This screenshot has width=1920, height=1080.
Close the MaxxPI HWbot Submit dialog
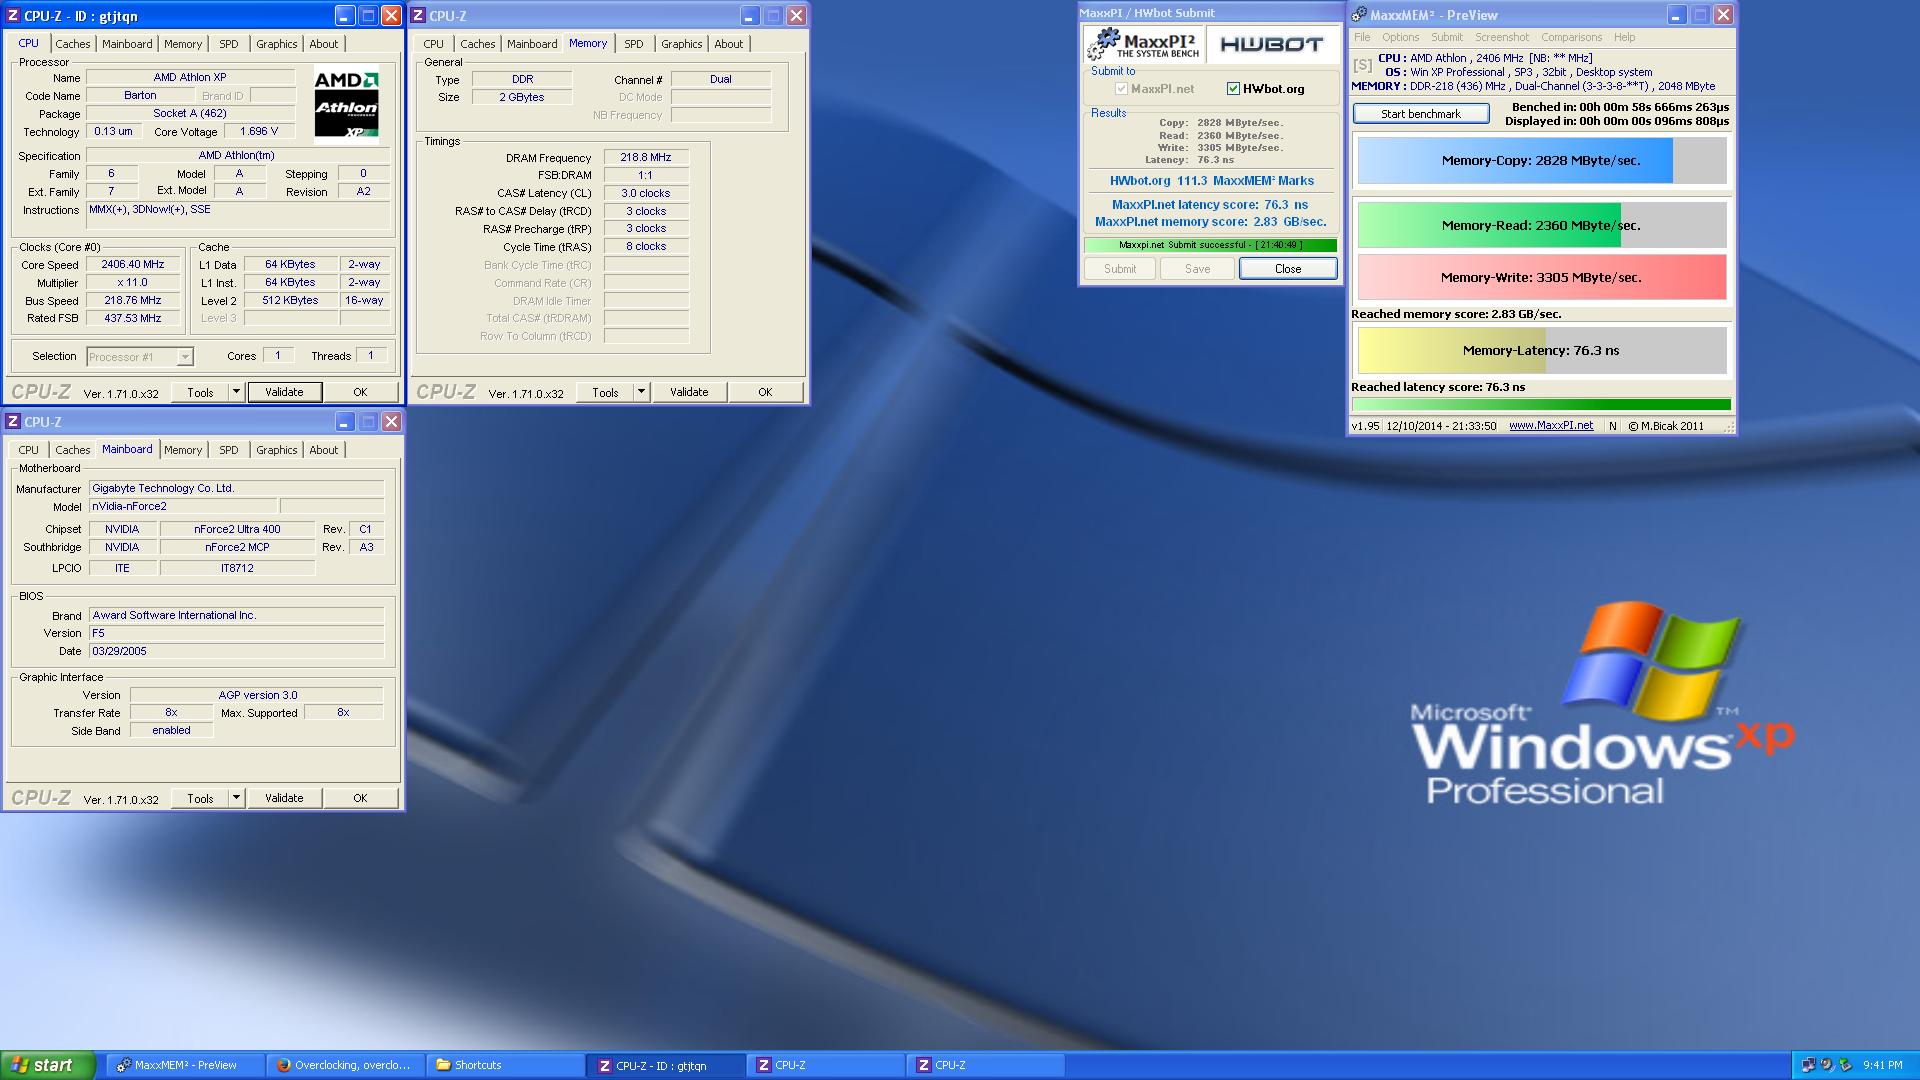(1288, 269)
